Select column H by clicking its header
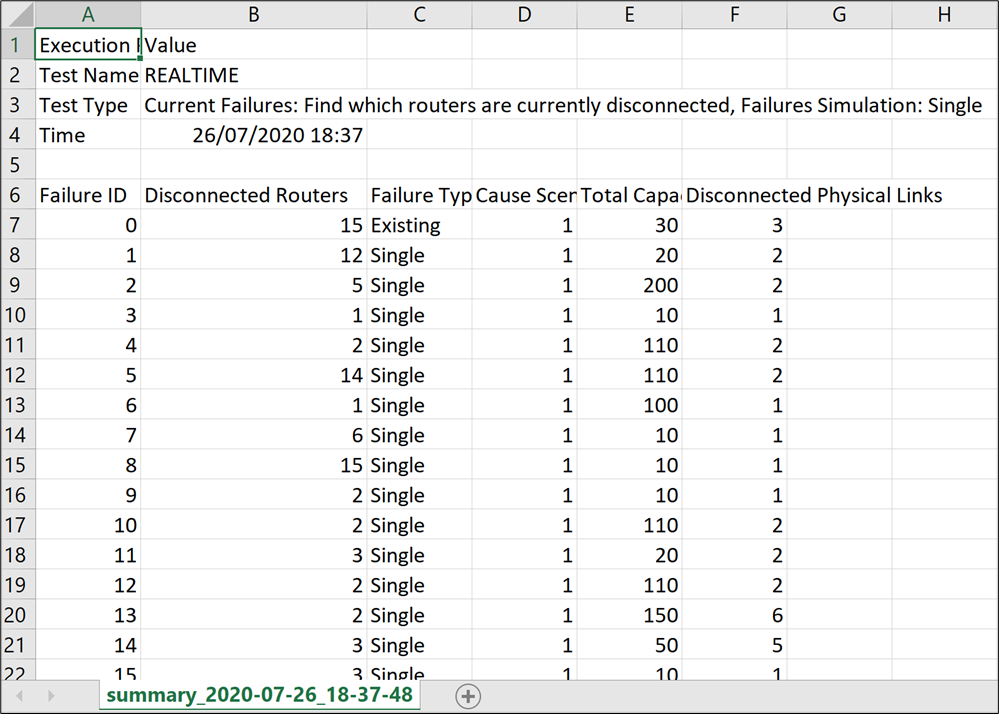The height and width of the screenshot is (714, 999). (943, 15)
